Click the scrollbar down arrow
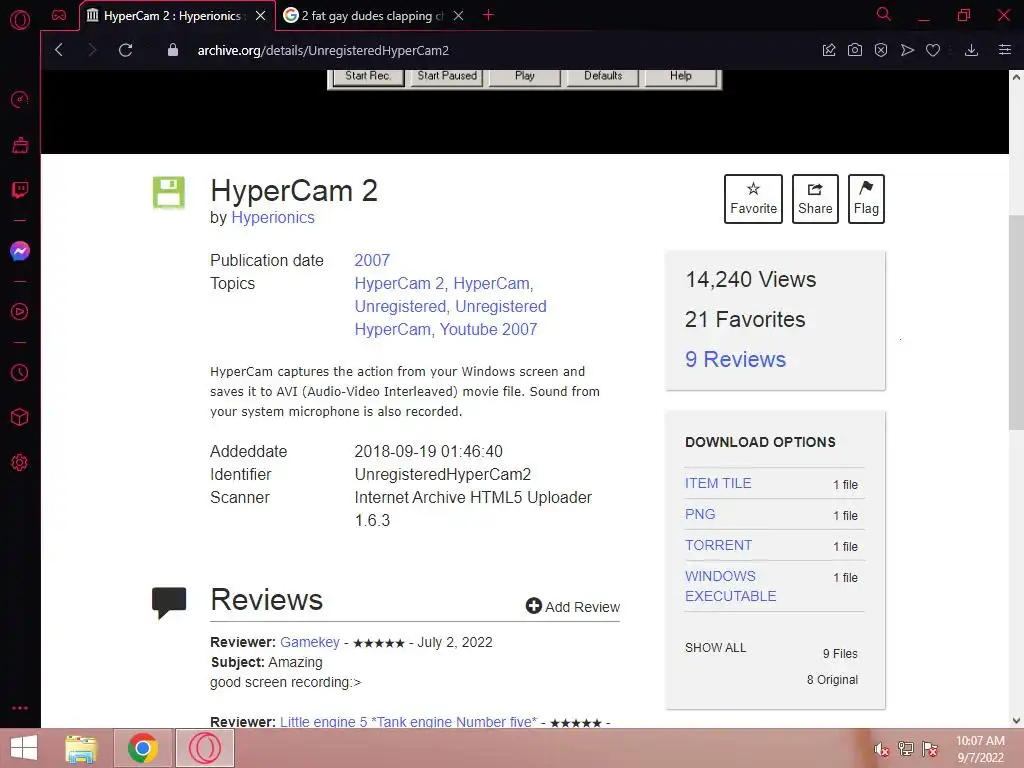Viewport: 1024px width, 768px height. 1016,720
